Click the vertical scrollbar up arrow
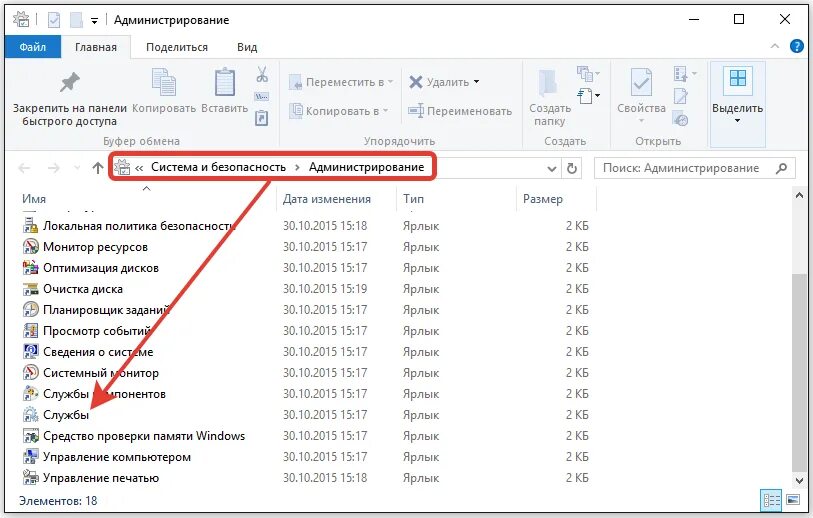Image resolution: width=813 pixels, height=518 pixels. point(799,196)
